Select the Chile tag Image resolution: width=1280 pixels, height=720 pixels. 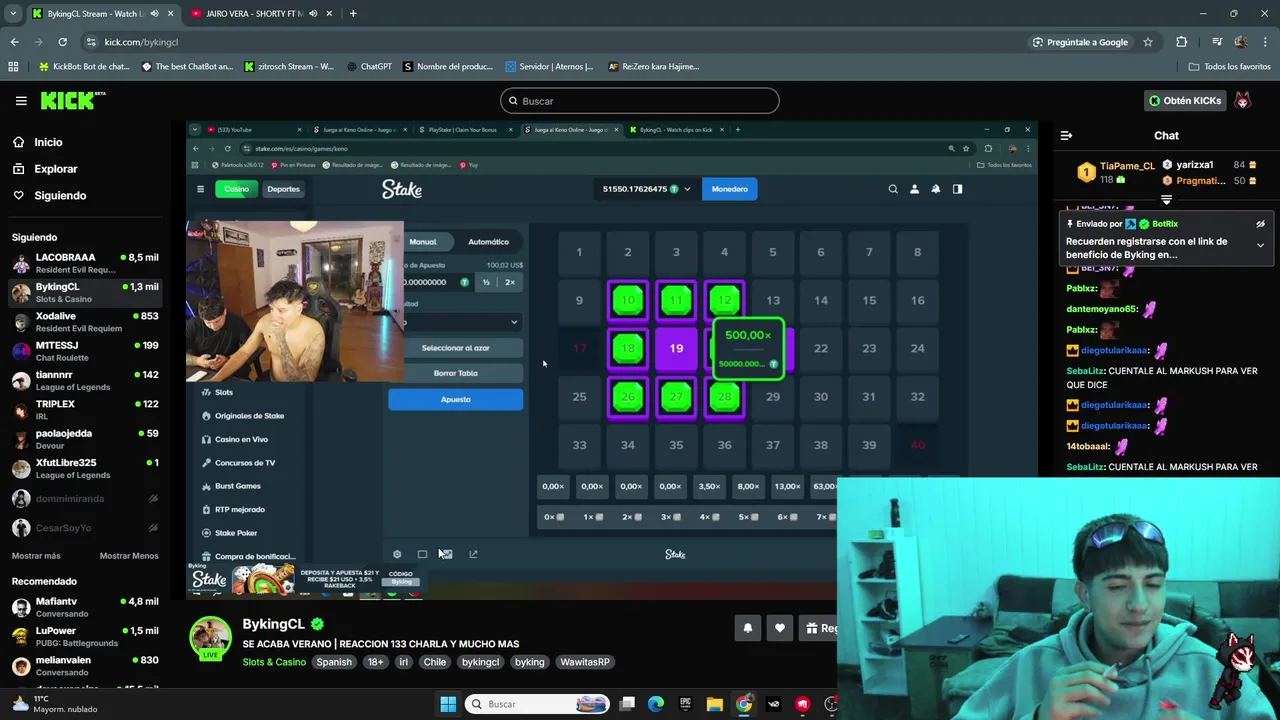[434, 662]
